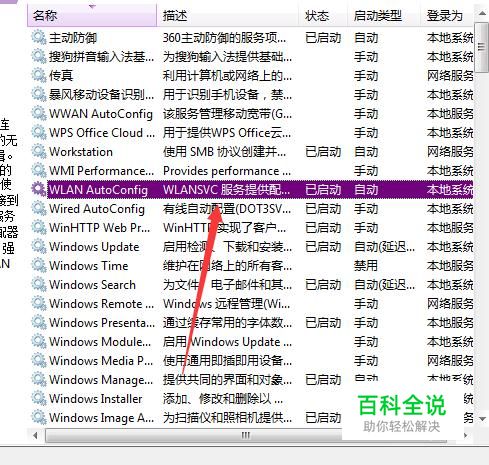
Task: Select the highlighted WLAN AutoConfig name
Action: 98,190
